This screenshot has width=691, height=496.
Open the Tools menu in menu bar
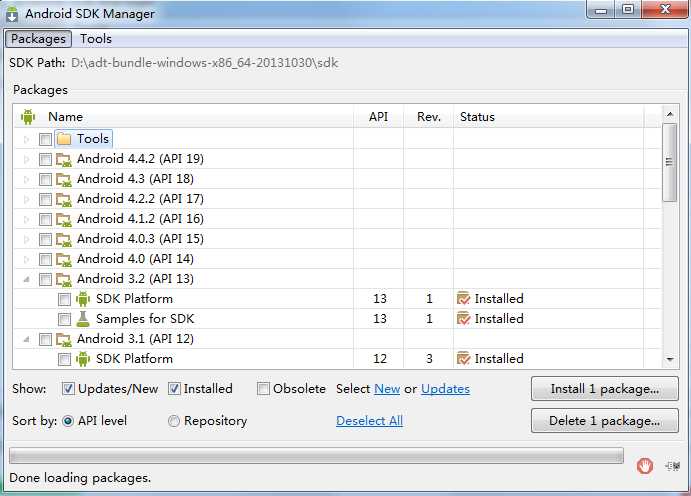pos(96,39)
